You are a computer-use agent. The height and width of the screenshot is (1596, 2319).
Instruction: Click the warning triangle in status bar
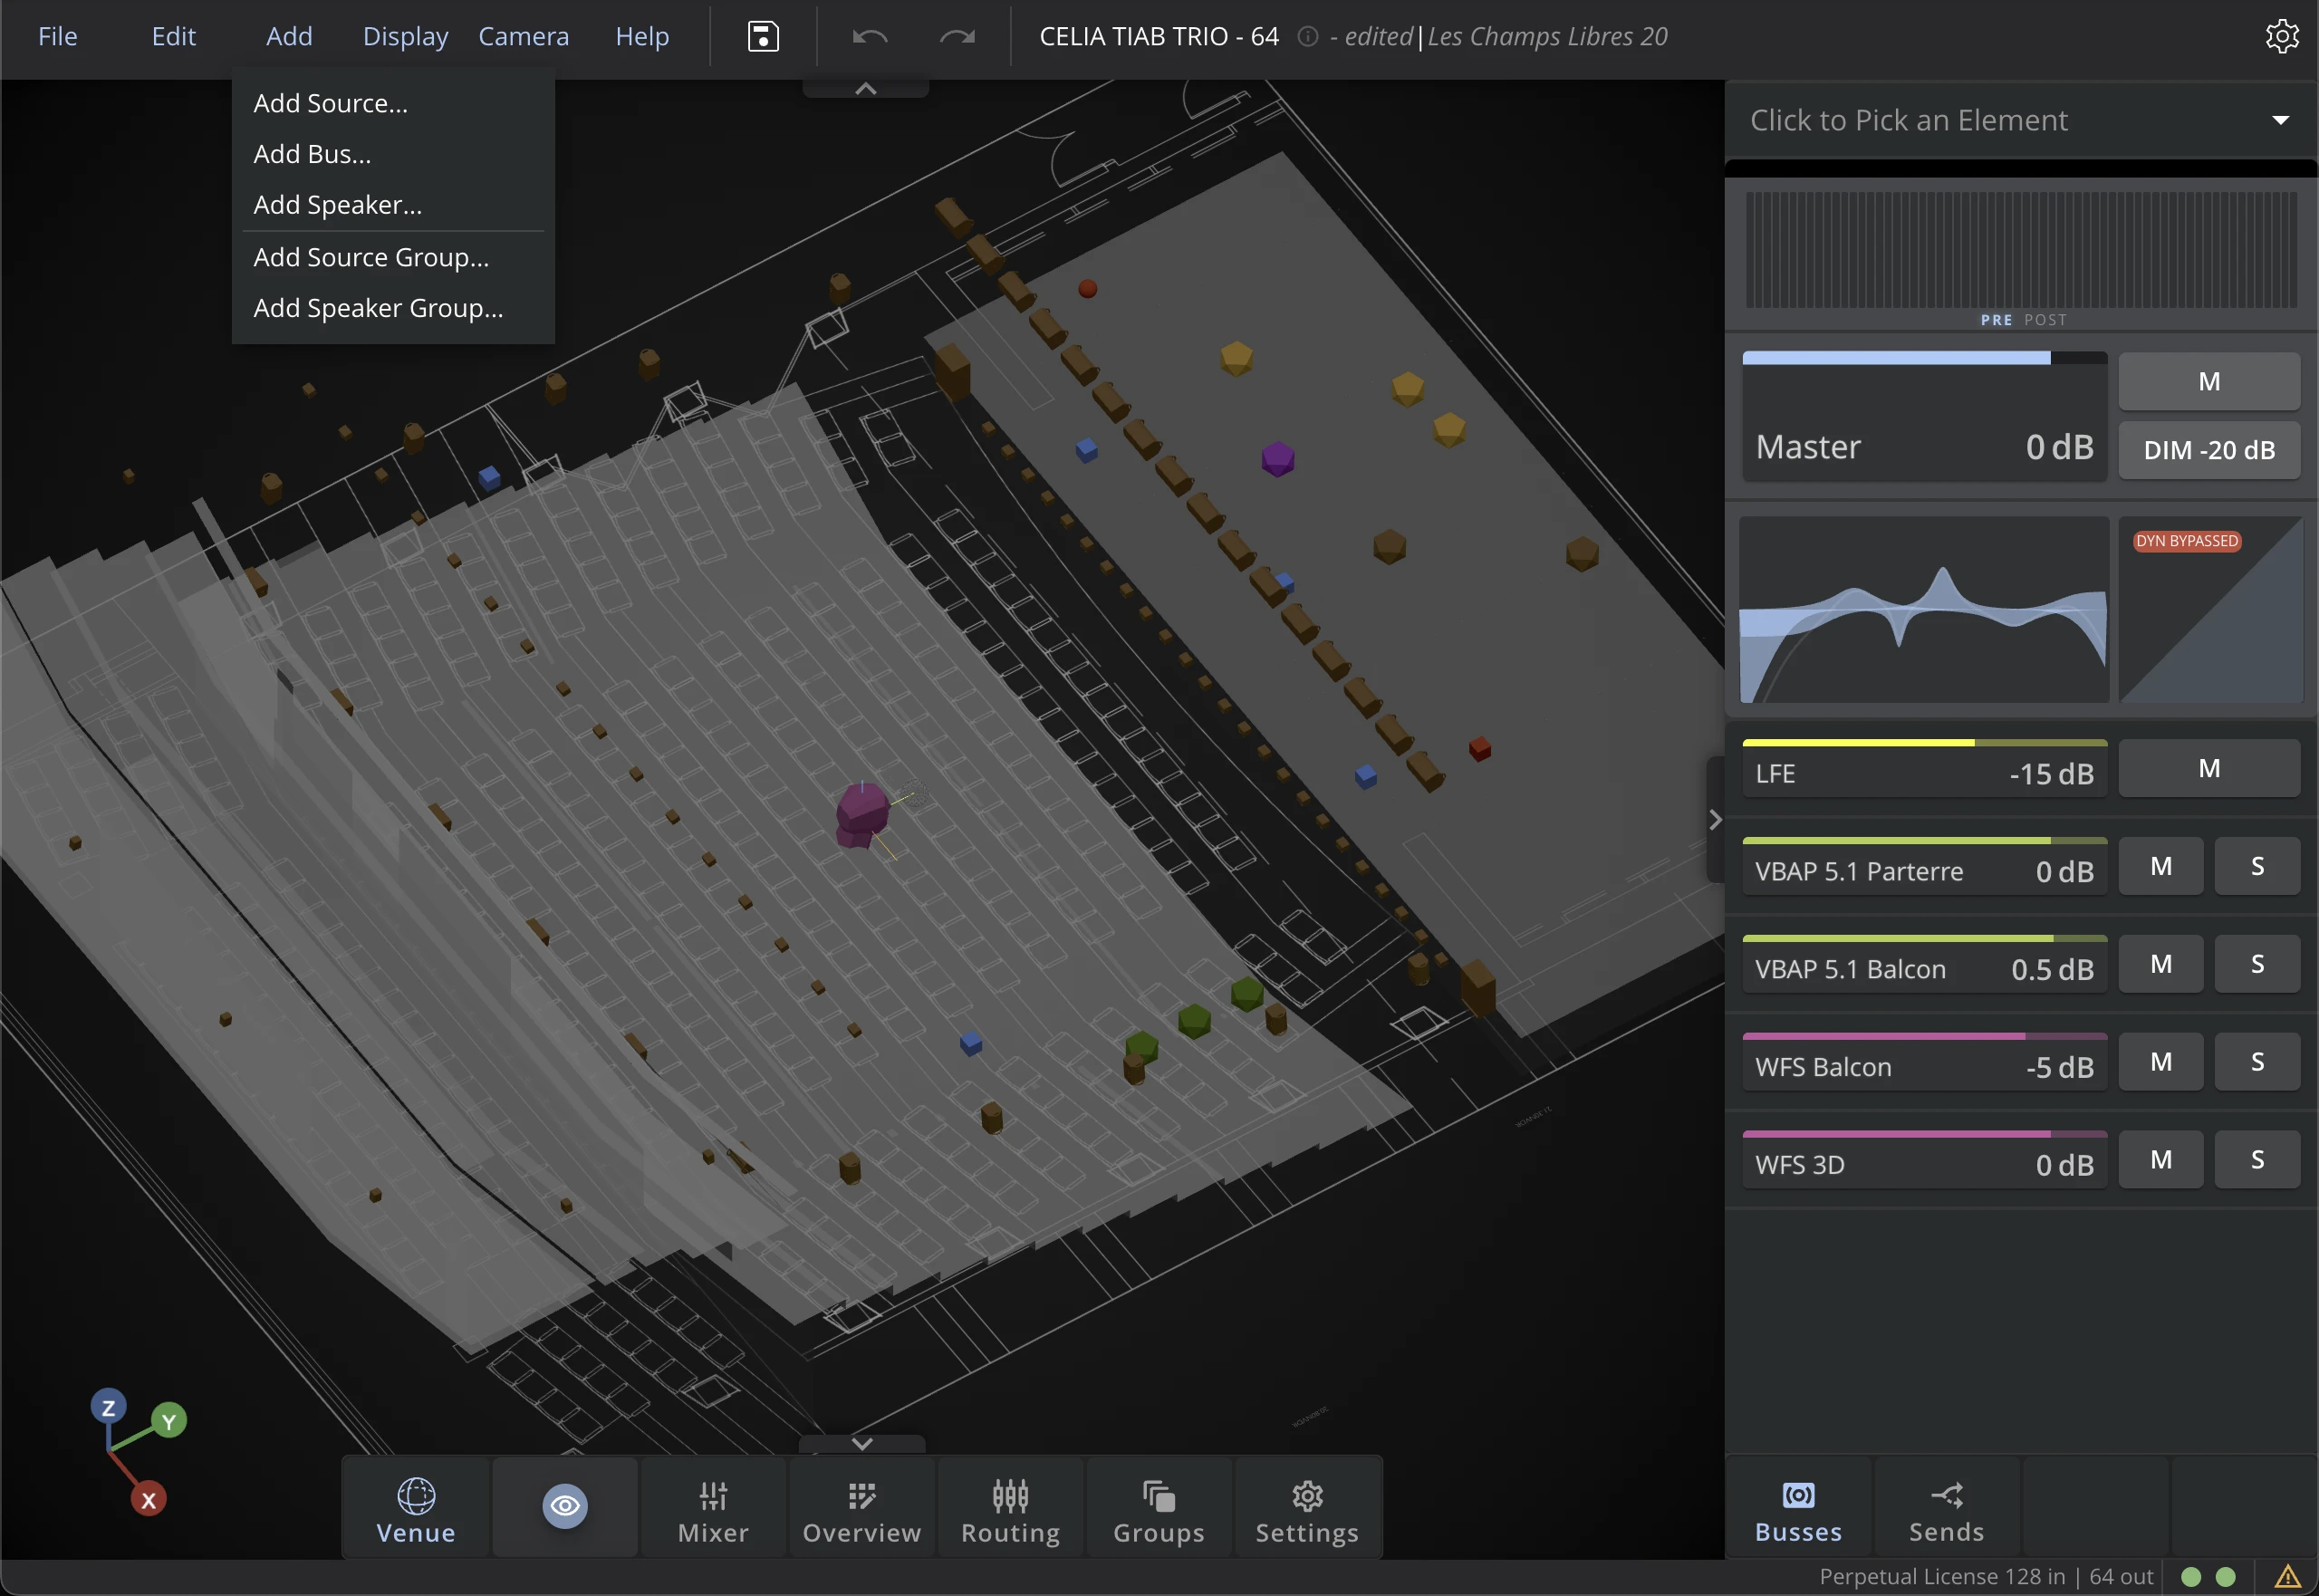click(2287, 1577)
